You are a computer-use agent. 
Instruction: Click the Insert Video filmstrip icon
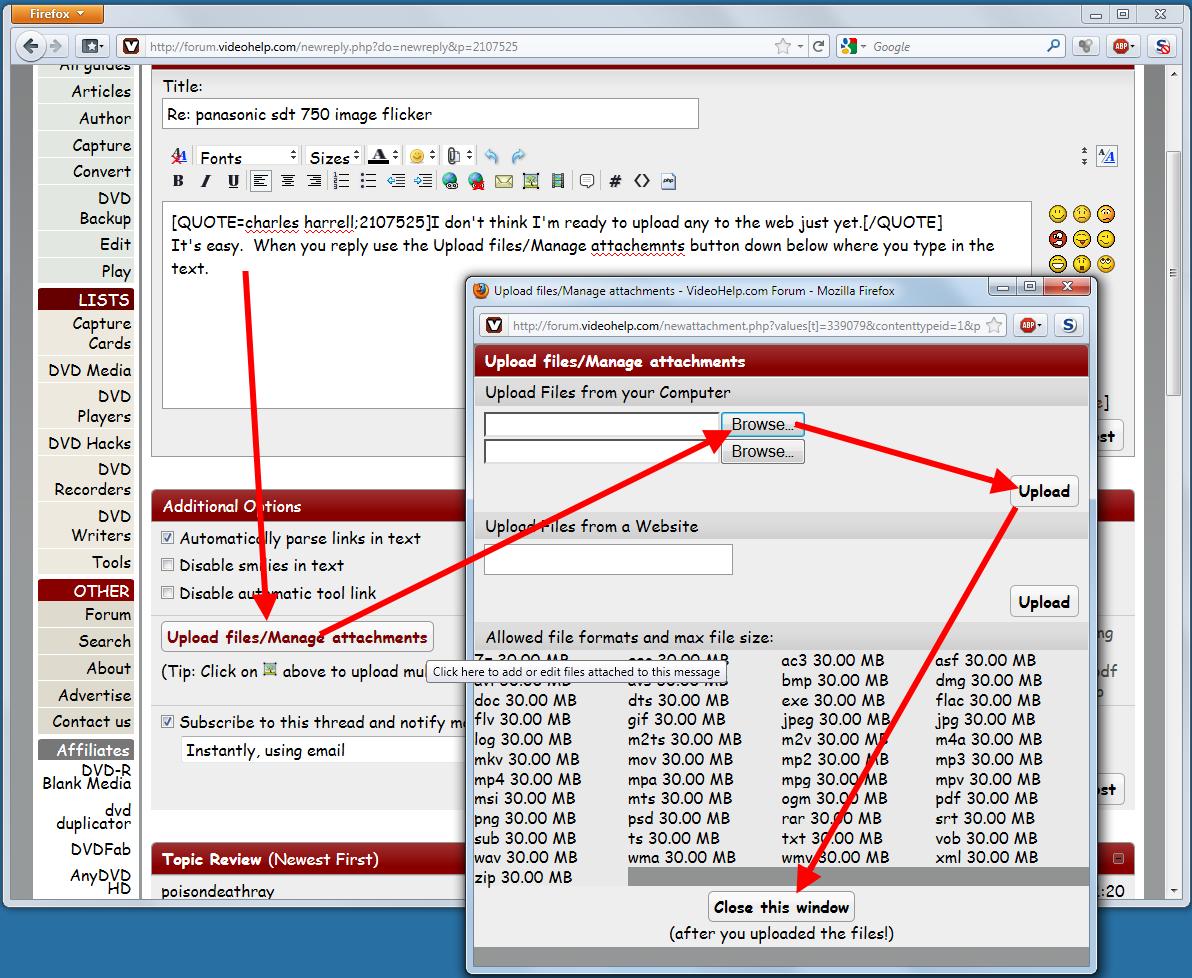pyautogui.click(x=558, y=181)
